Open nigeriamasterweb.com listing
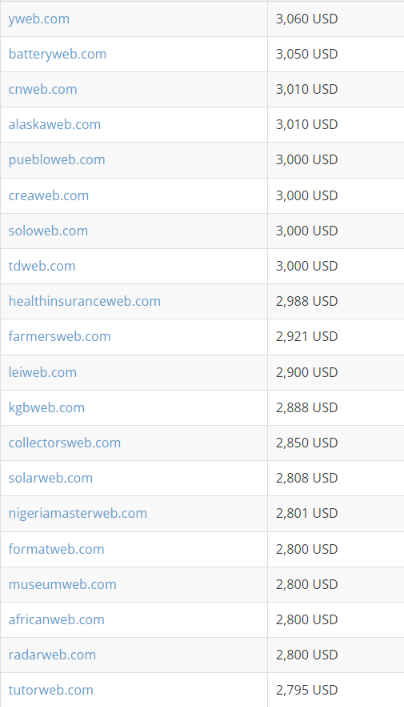 pos(78,514)
